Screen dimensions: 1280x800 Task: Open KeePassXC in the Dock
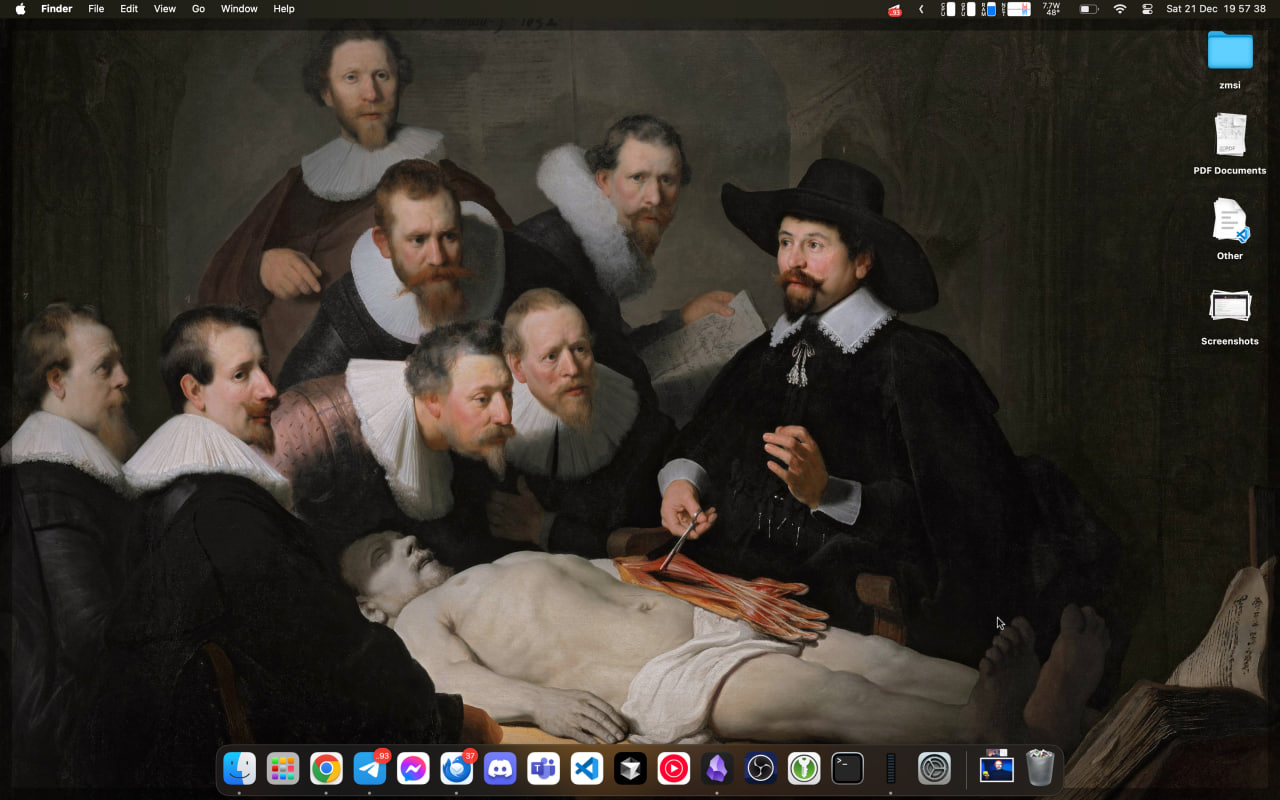804,769
